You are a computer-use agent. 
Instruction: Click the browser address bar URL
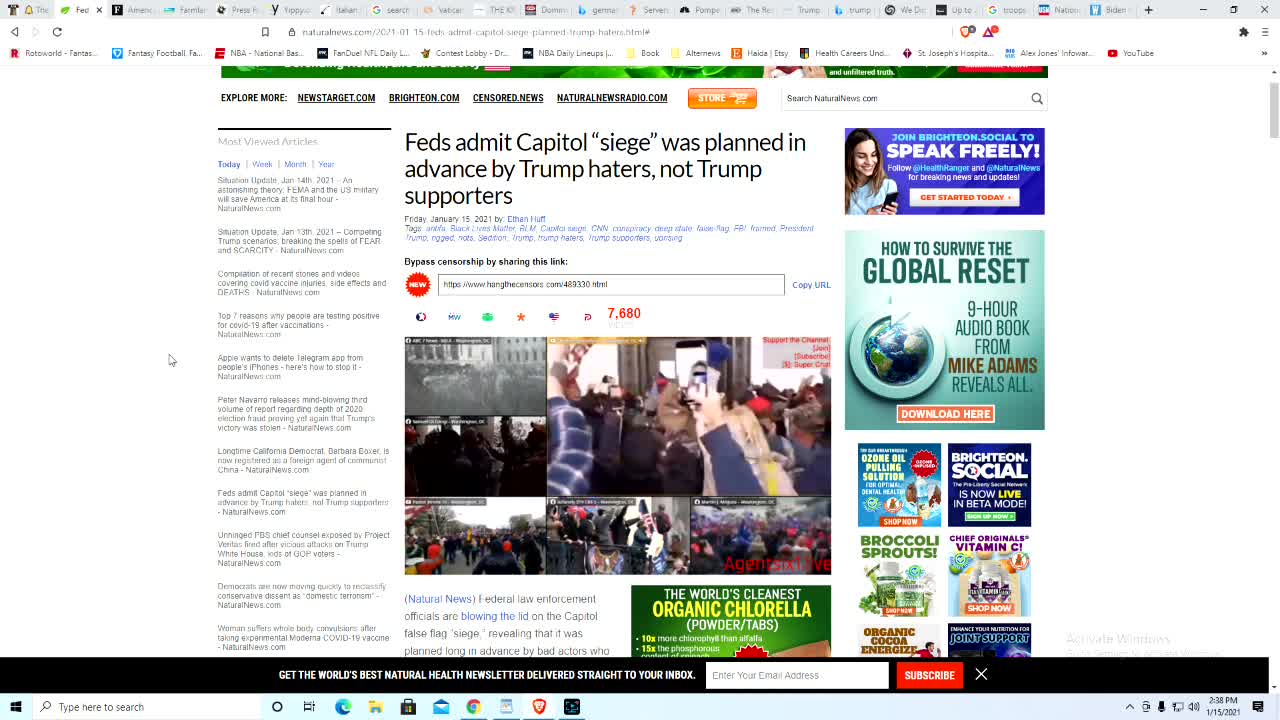(x=475, y=32)
